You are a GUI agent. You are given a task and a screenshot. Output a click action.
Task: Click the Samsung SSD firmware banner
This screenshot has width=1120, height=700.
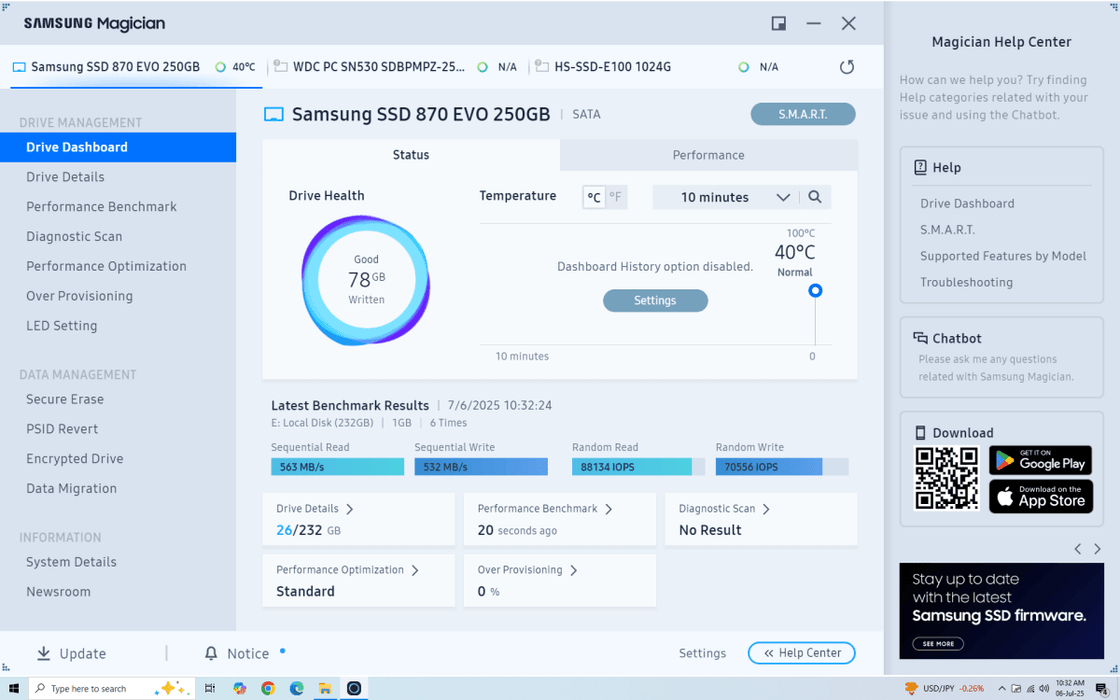click(x=1001, y=610)
